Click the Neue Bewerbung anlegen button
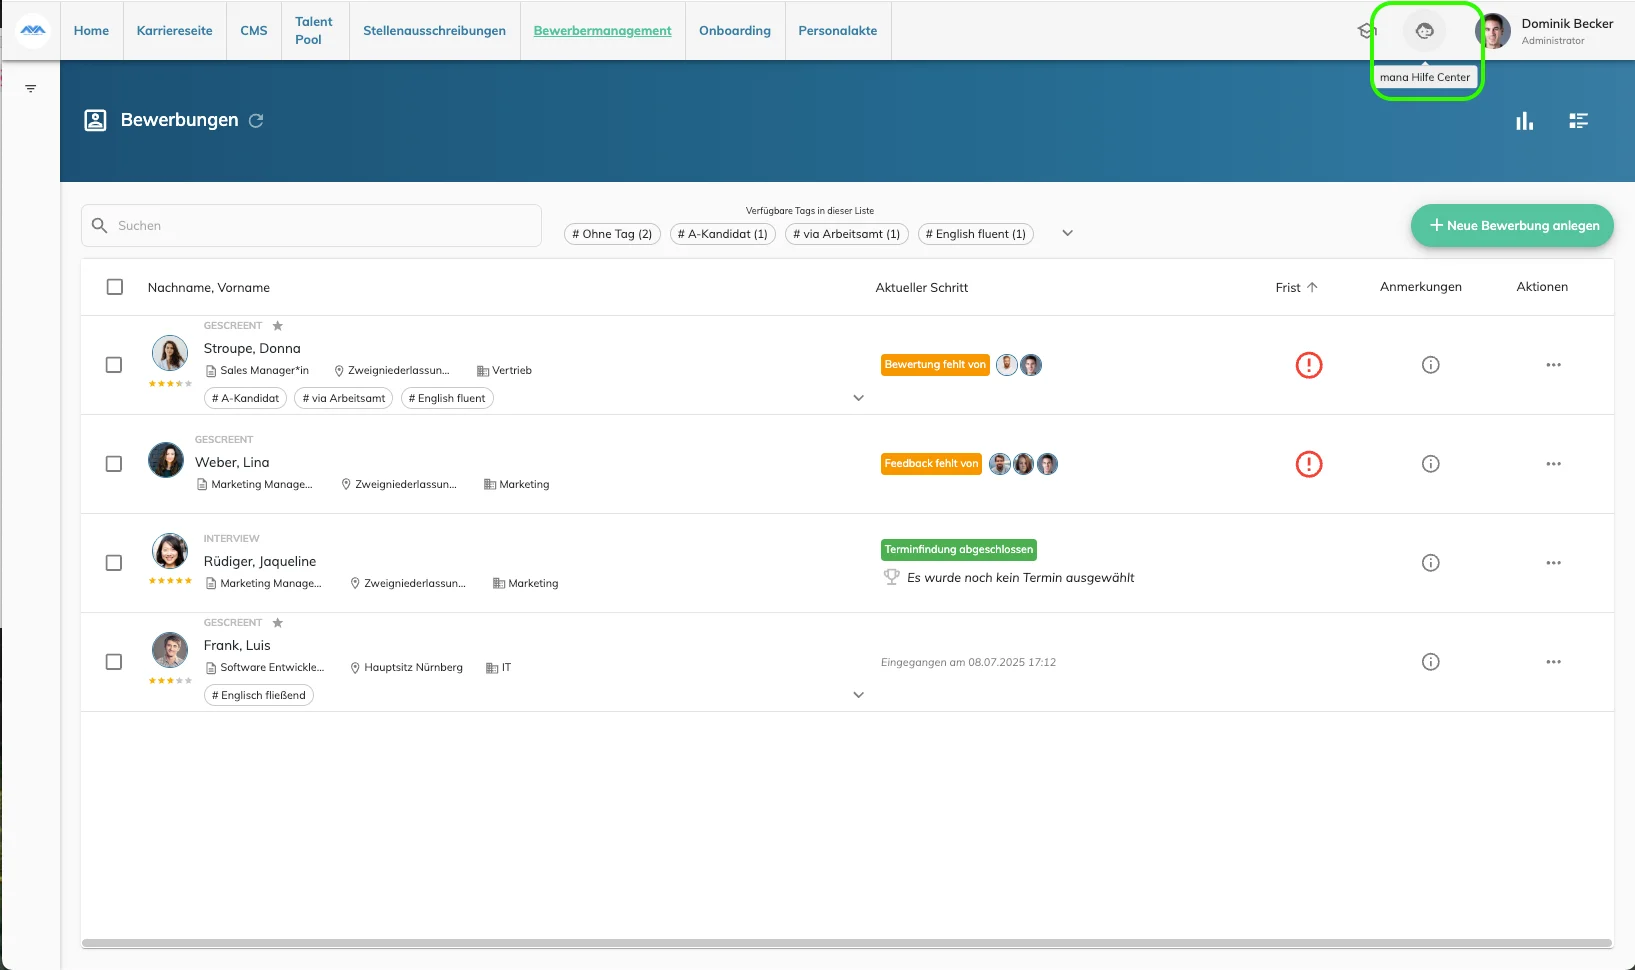Screen dimensions: 1635x970 (x=1512, y=226)
